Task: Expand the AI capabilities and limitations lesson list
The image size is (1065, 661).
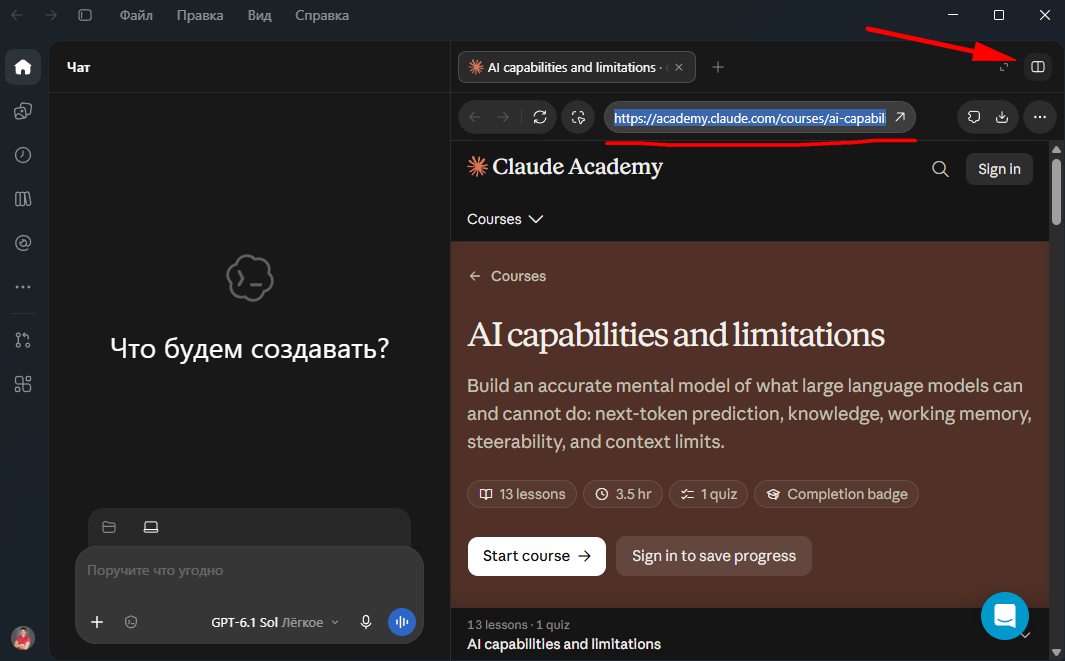Action: pos(1026,636)
